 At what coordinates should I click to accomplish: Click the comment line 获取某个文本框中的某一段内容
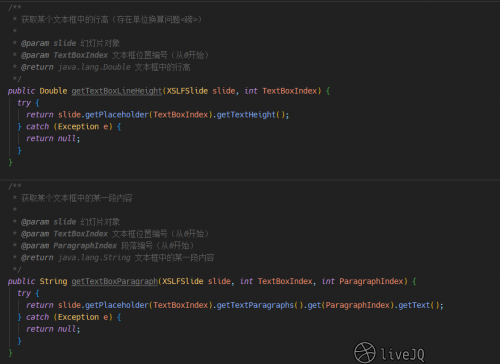coord(77,198)
